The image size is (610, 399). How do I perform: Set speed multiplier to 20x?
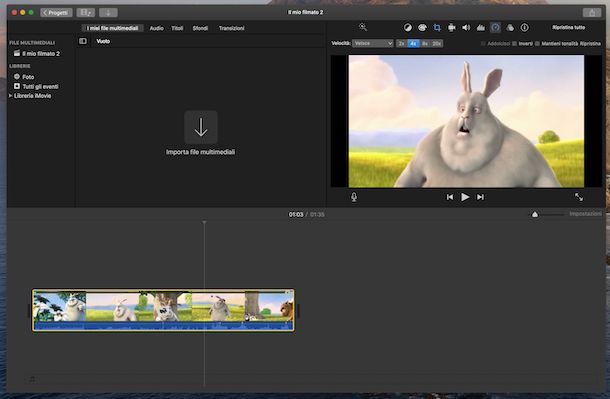pyautogui.click(x=436, y=44)
